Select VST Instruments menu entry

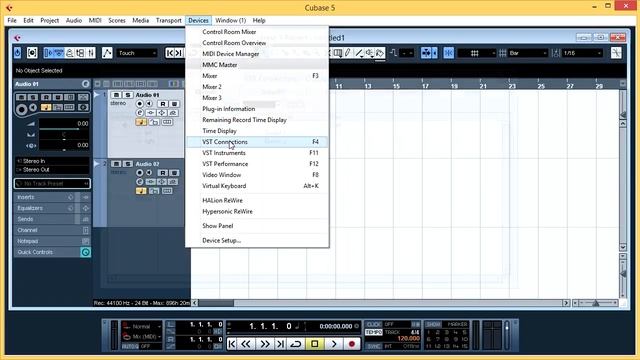click(x=257, y=153)
